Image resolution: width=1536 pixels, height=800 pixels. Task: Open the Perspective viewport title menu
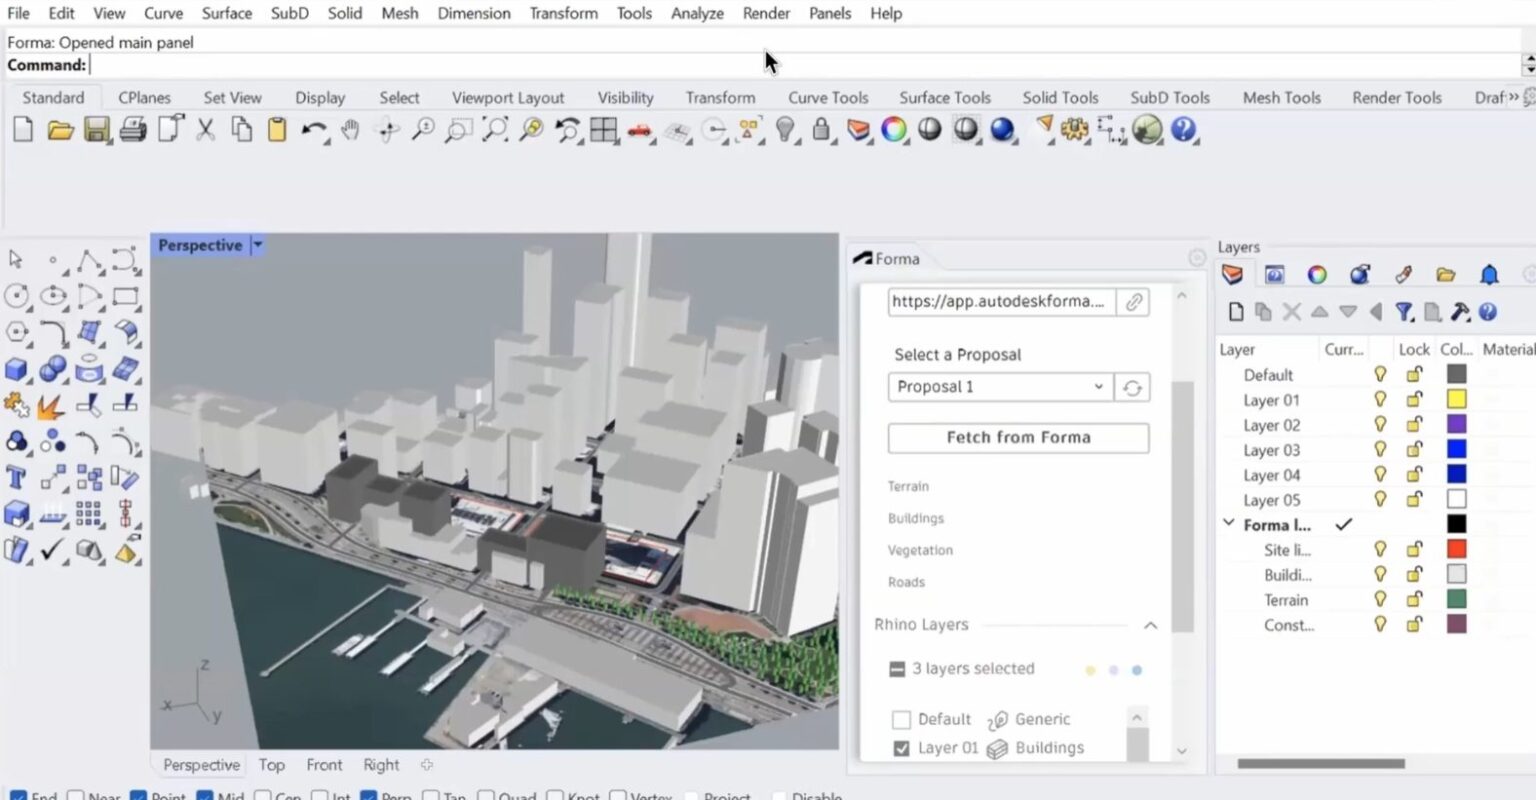click(x=257, y=244)
